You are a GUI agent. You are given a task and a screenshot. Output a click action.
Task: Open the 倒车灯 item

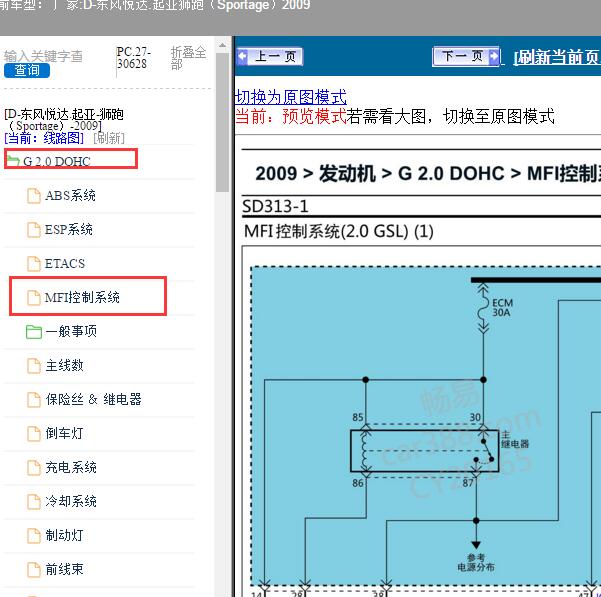pyautogui.click(x=64, y=433)
